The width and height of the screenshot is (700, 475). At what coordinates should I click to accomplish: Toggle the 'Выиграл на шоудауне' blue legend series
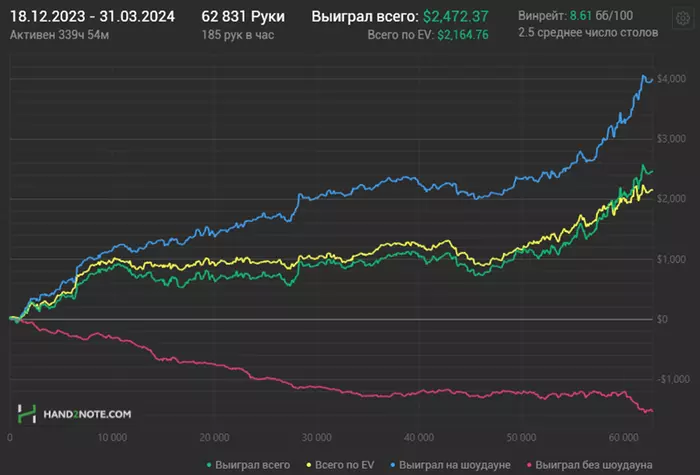[450, 465]
